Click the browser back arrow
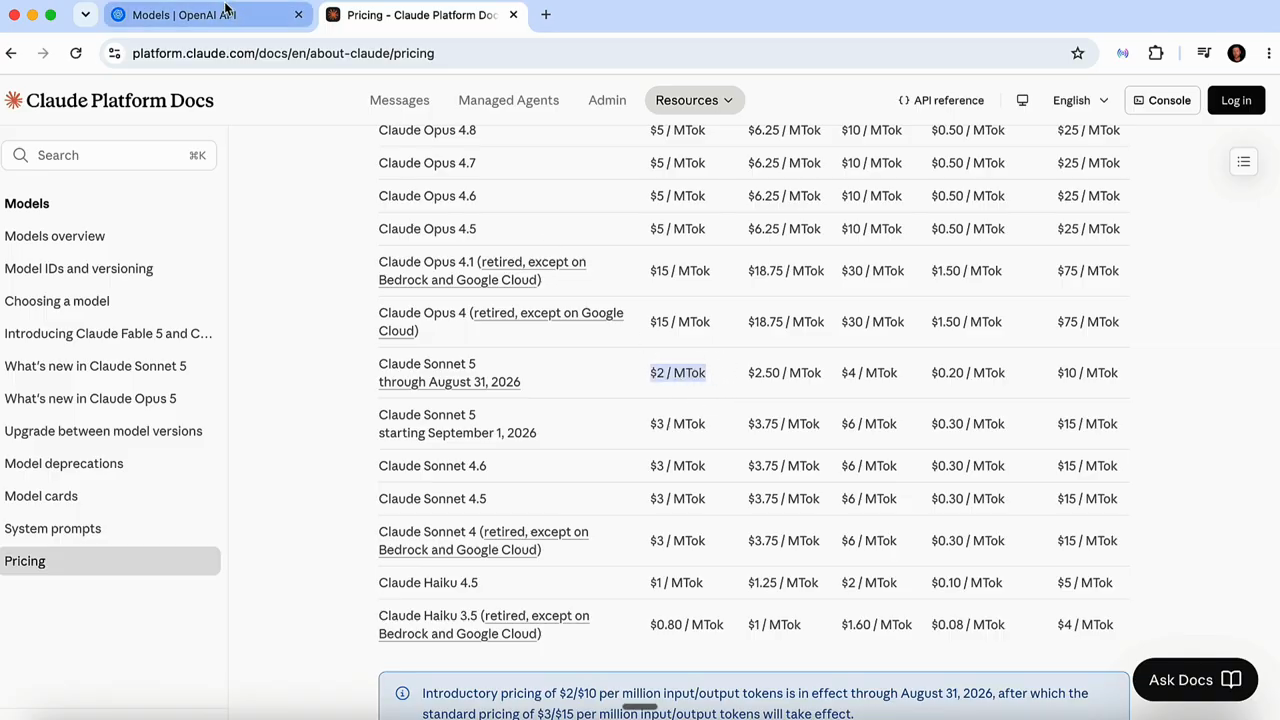The image size is (1280, 720). (11, 53)
